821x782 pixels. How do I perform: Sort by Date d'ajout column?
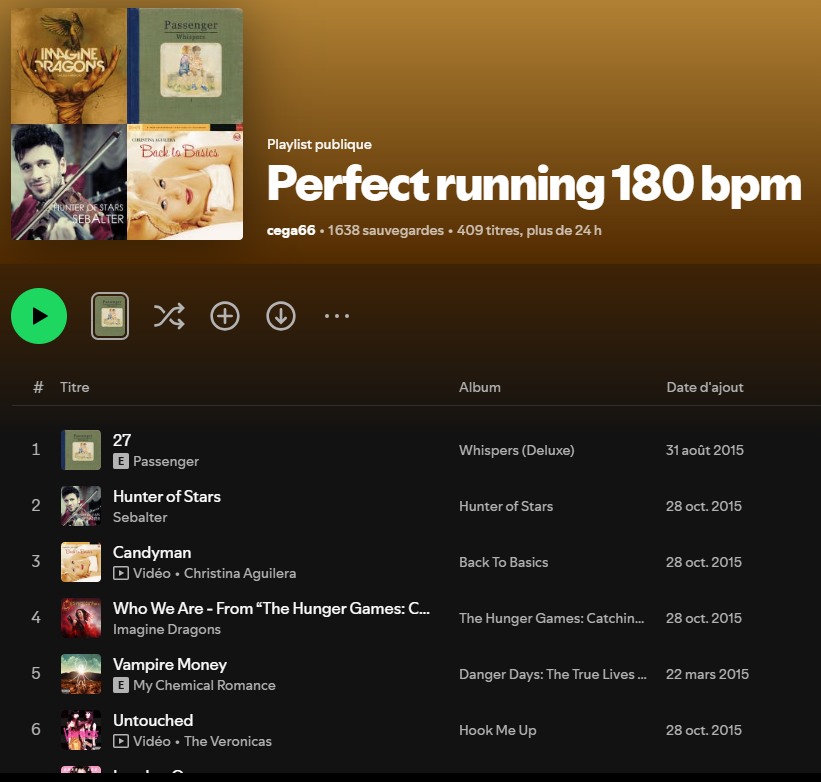click(x=705, y=387)
